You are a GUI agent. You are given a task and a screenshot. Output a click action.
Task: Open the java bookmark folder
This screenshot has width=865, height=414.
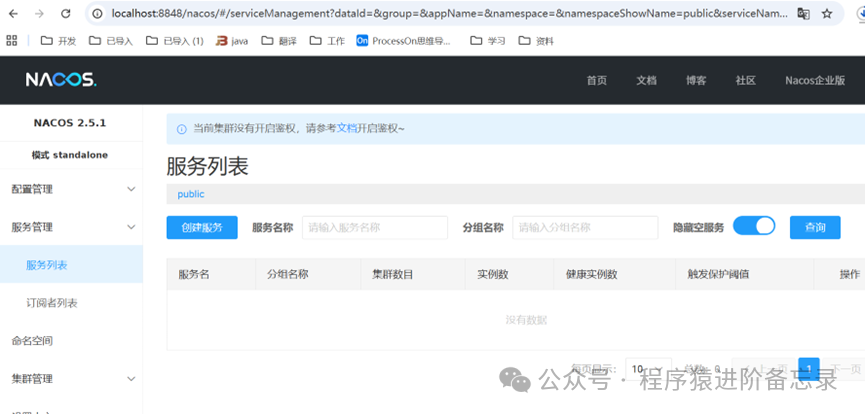232,41
